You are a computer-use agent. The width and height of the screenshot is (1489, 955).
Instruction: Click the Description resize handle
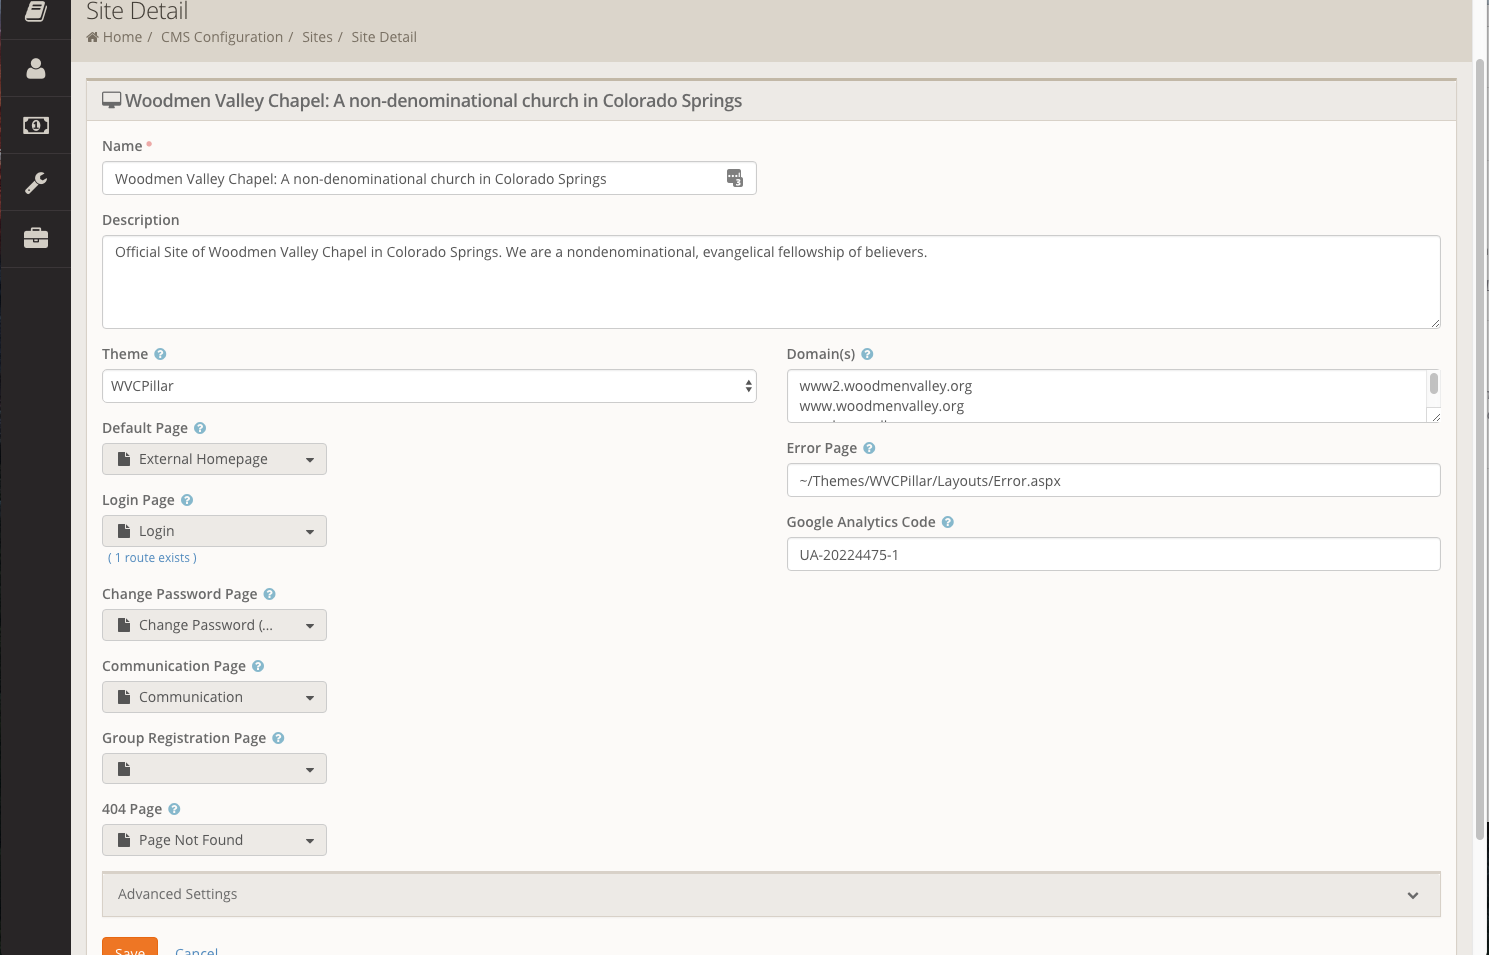(1435, 323)
